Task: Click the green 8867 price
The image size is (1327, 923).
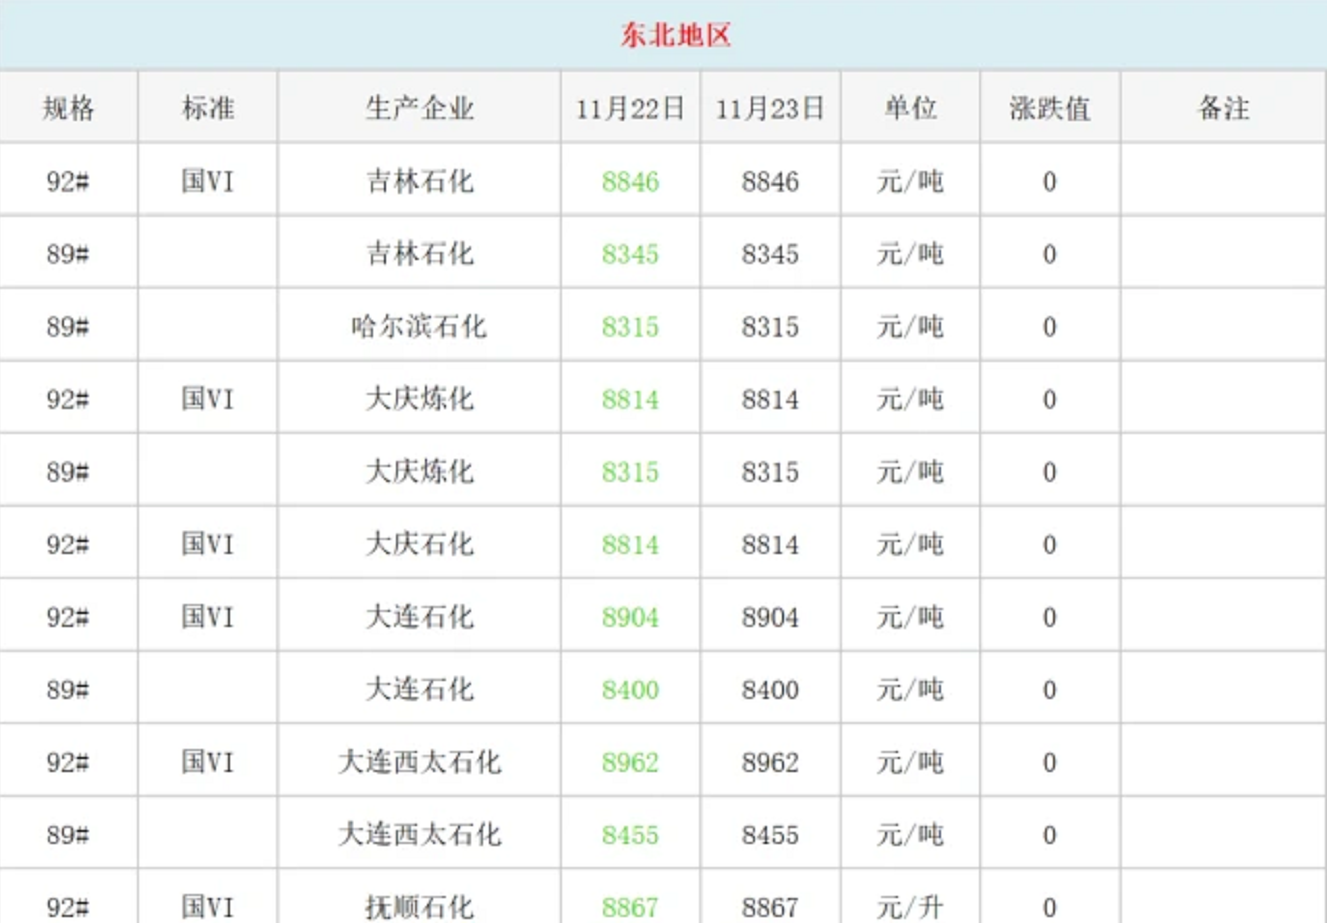Action: 630,907
